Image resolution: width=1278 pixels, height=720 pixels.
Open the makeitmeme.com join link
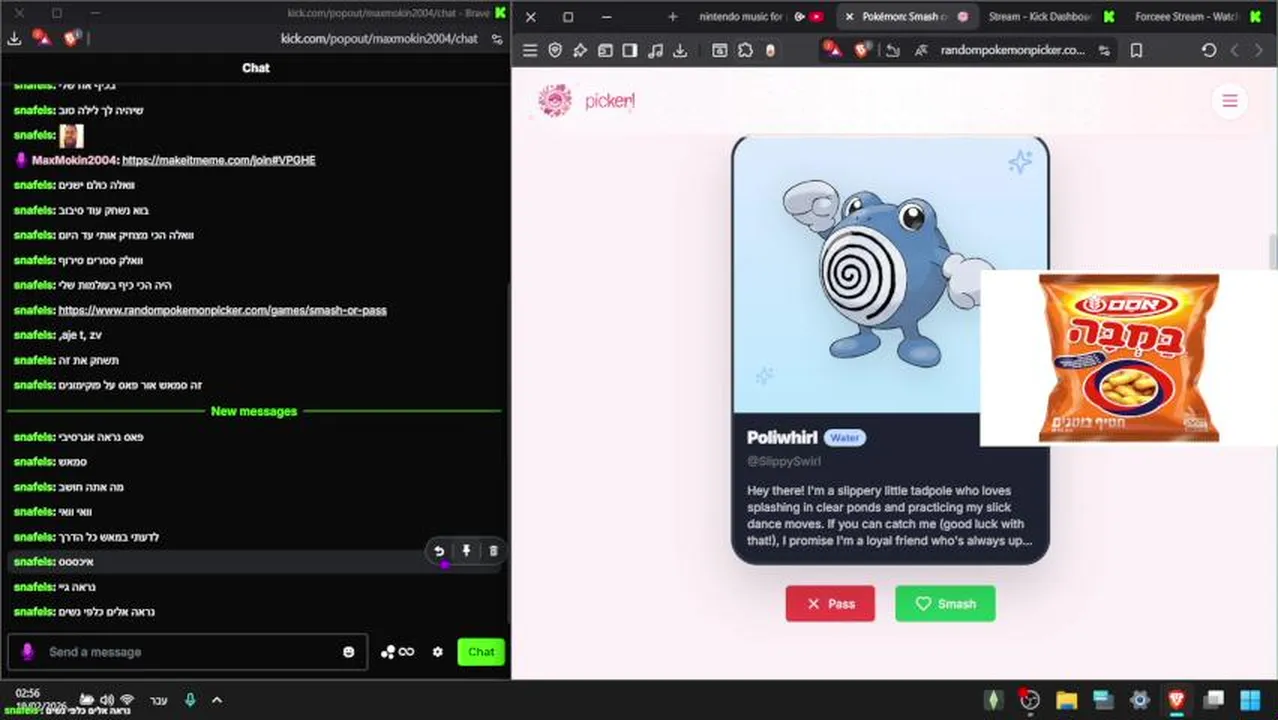218,160
